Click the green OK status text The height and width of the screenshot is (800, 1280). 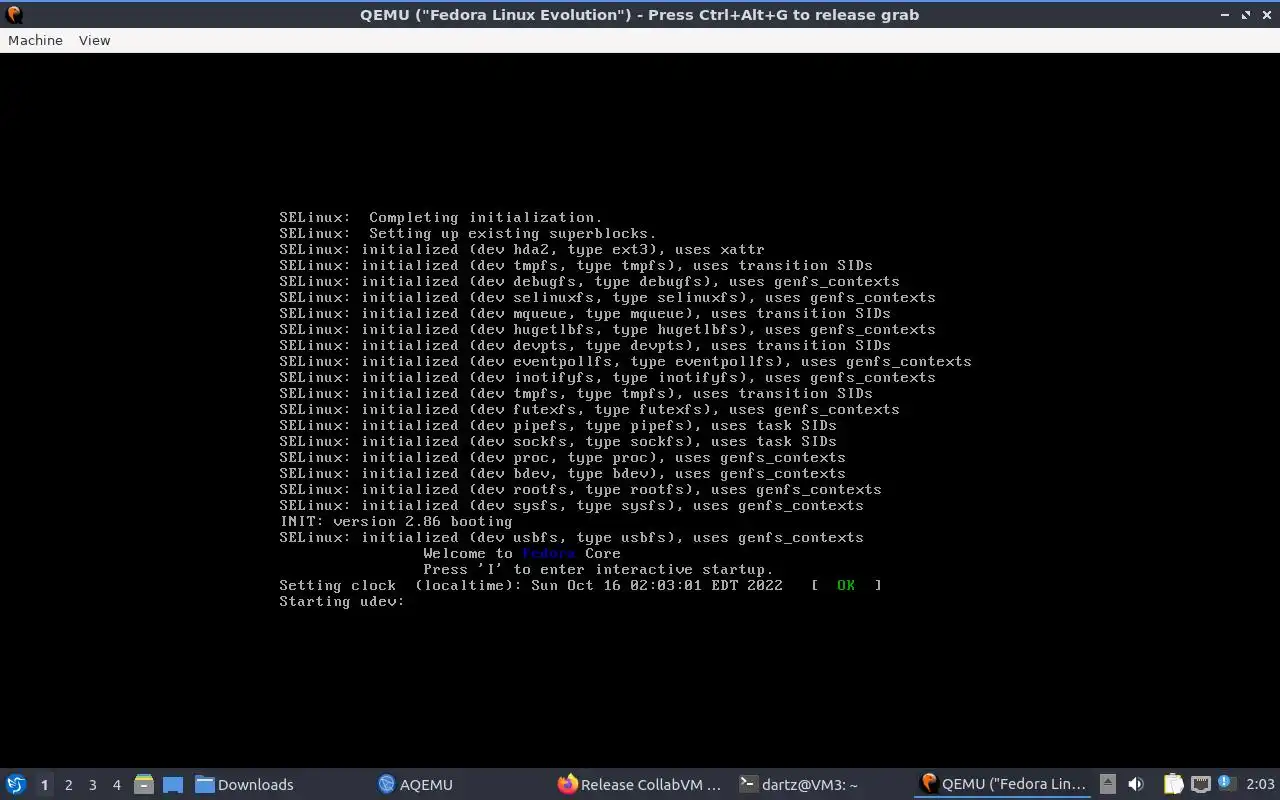coord(846,585)
